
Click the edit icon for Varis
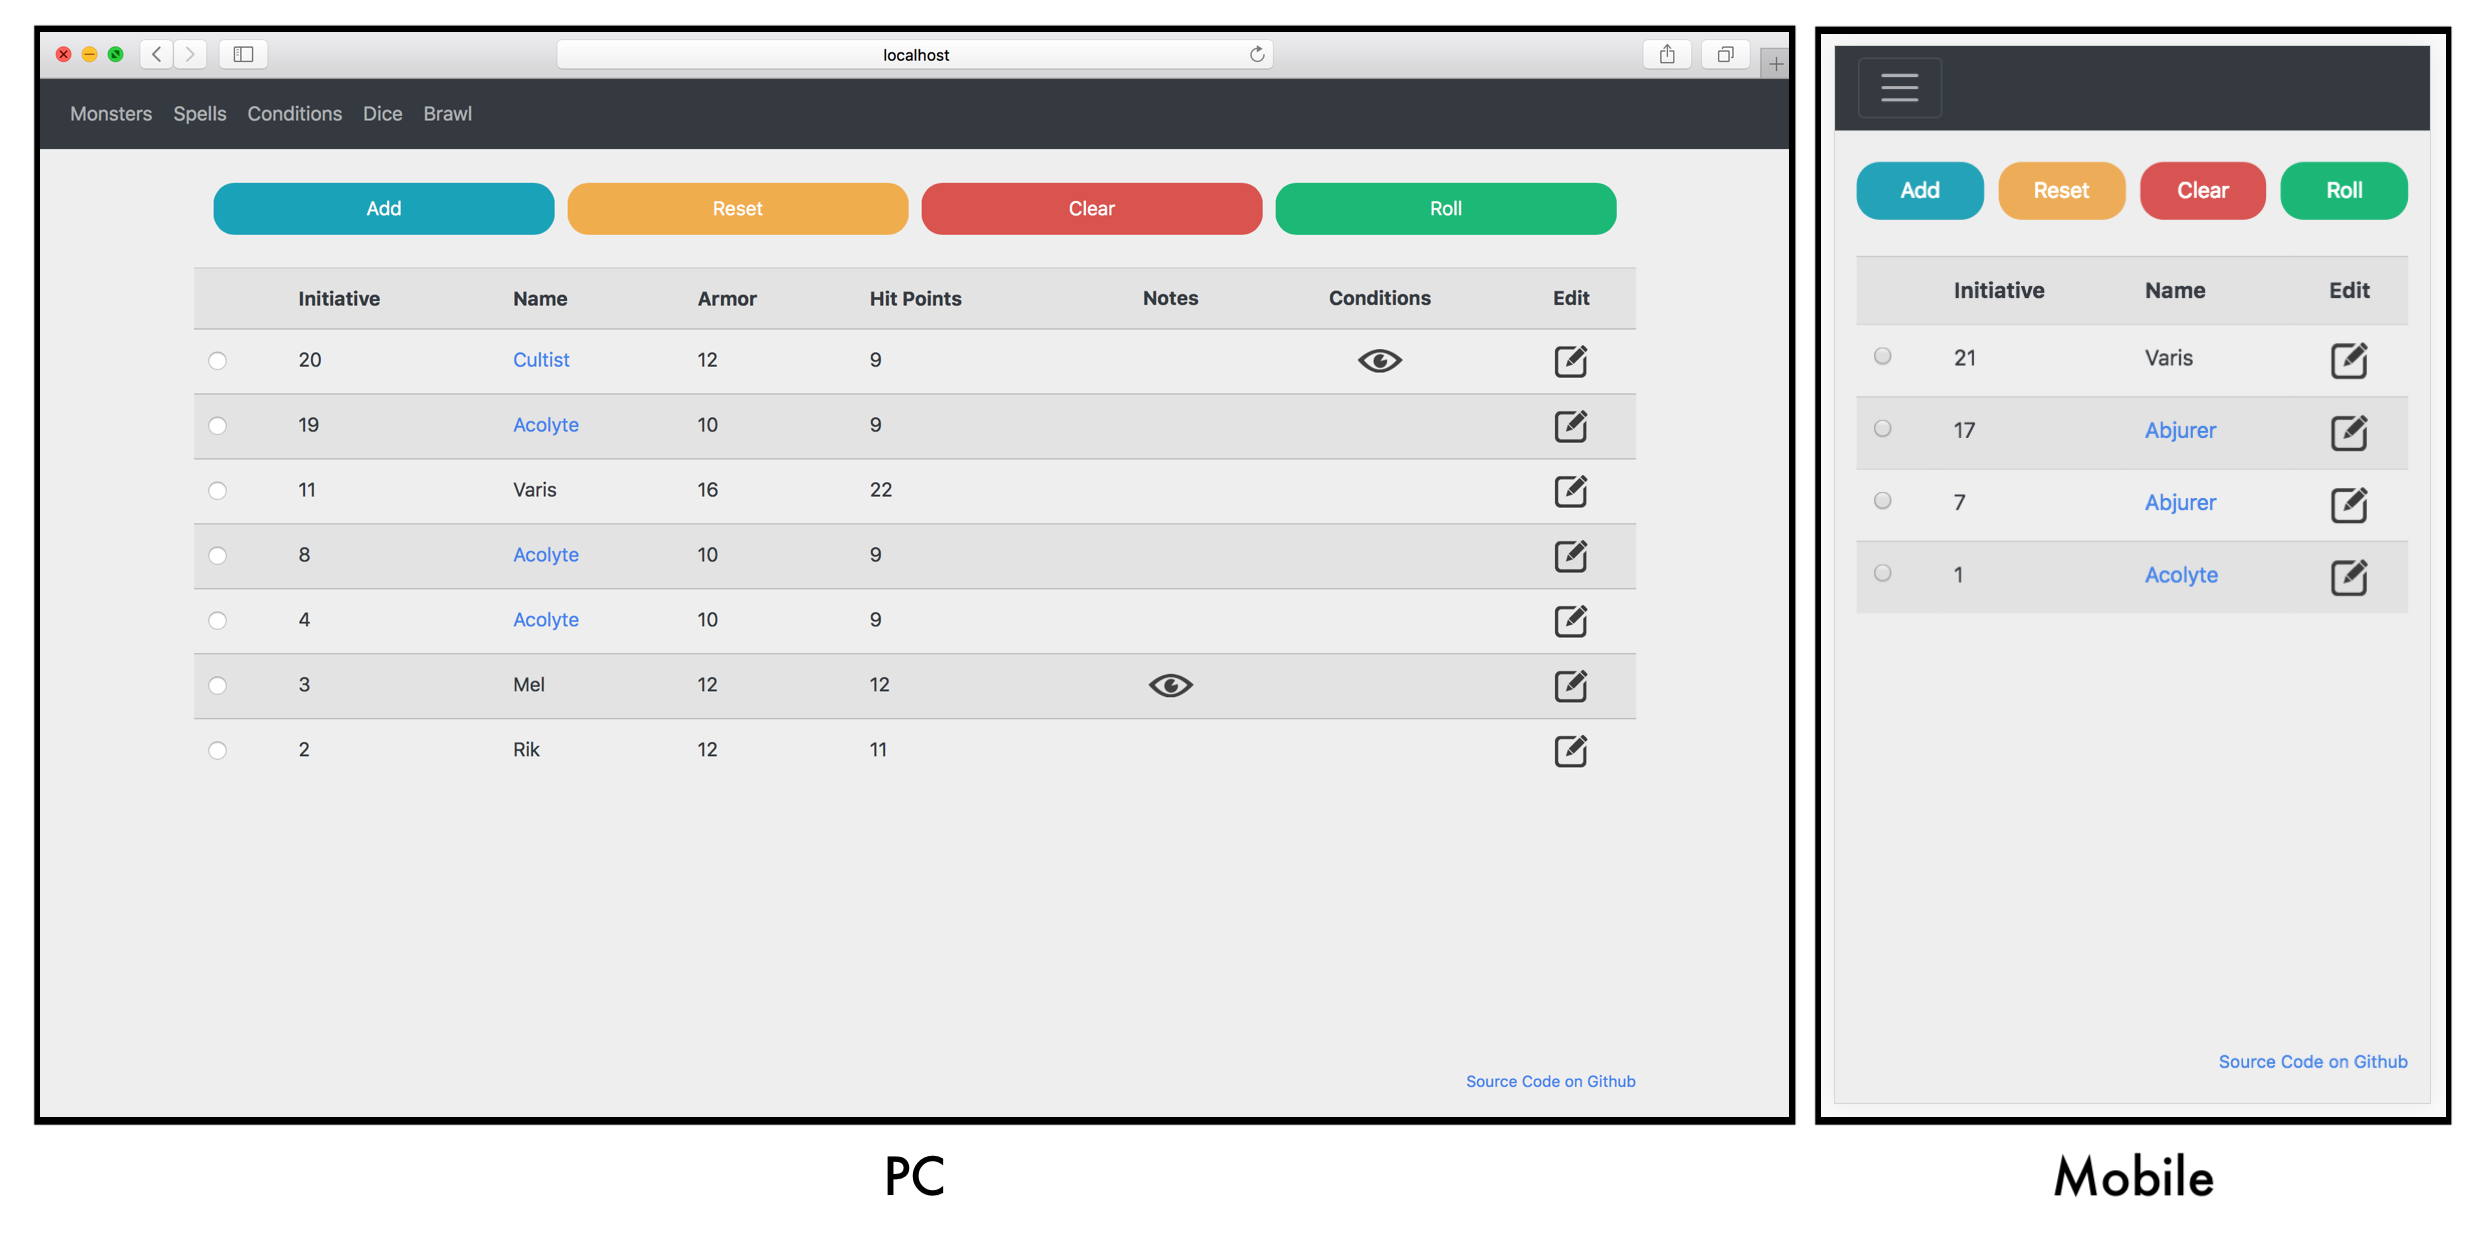(x=1571, y=490)
